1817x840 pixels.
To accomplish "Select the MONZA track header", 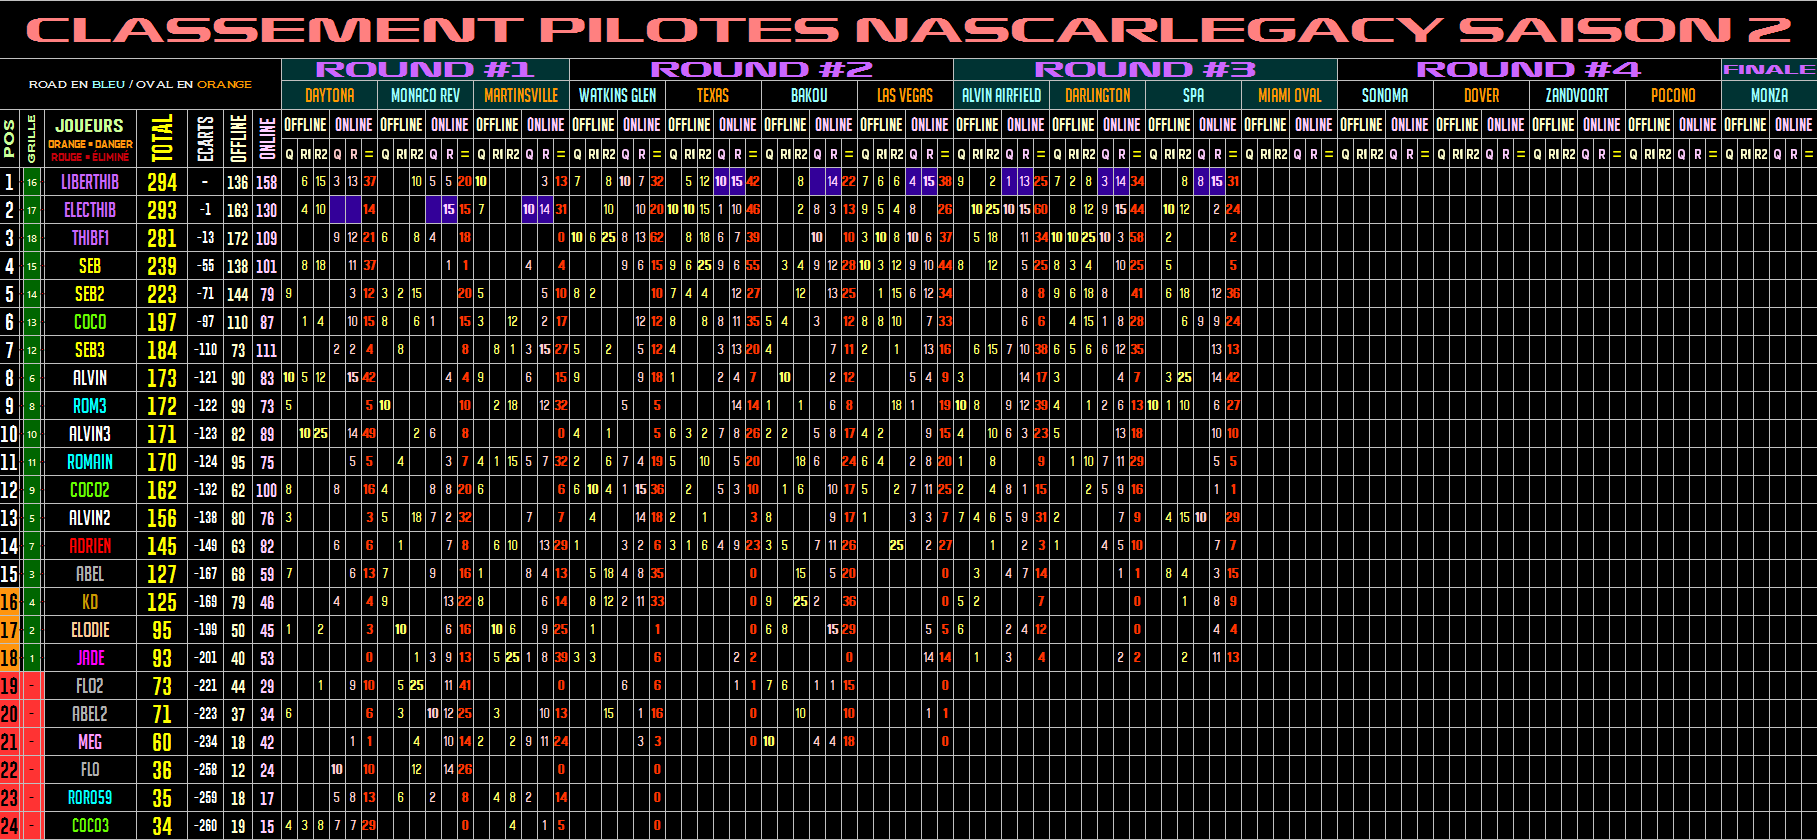I will click(1768, 96).
